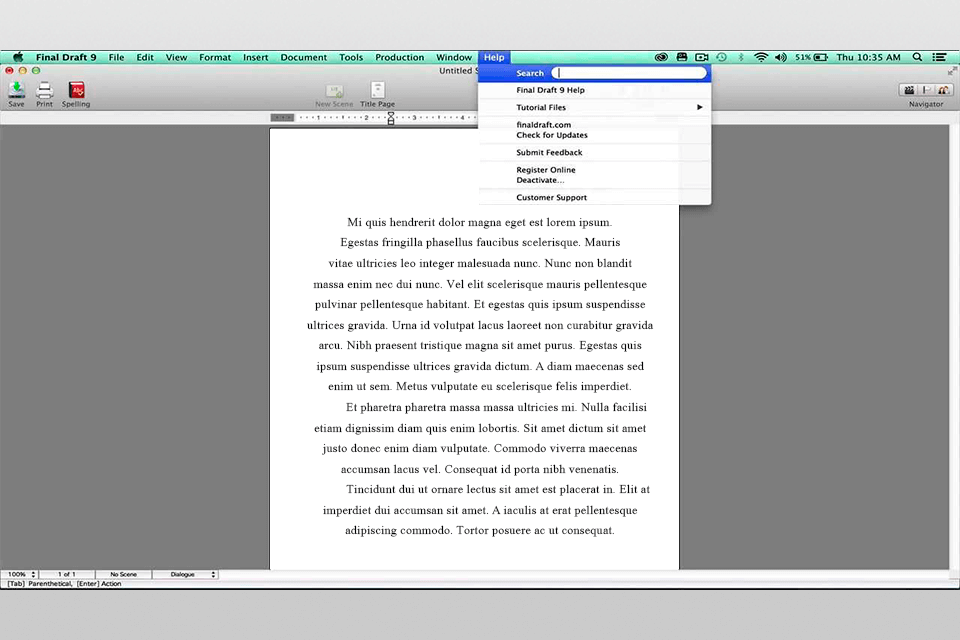Click the Navigator clapperboard scene icon
The height and width of the screenshot is (640, 960).
click(x=909, y=90)
